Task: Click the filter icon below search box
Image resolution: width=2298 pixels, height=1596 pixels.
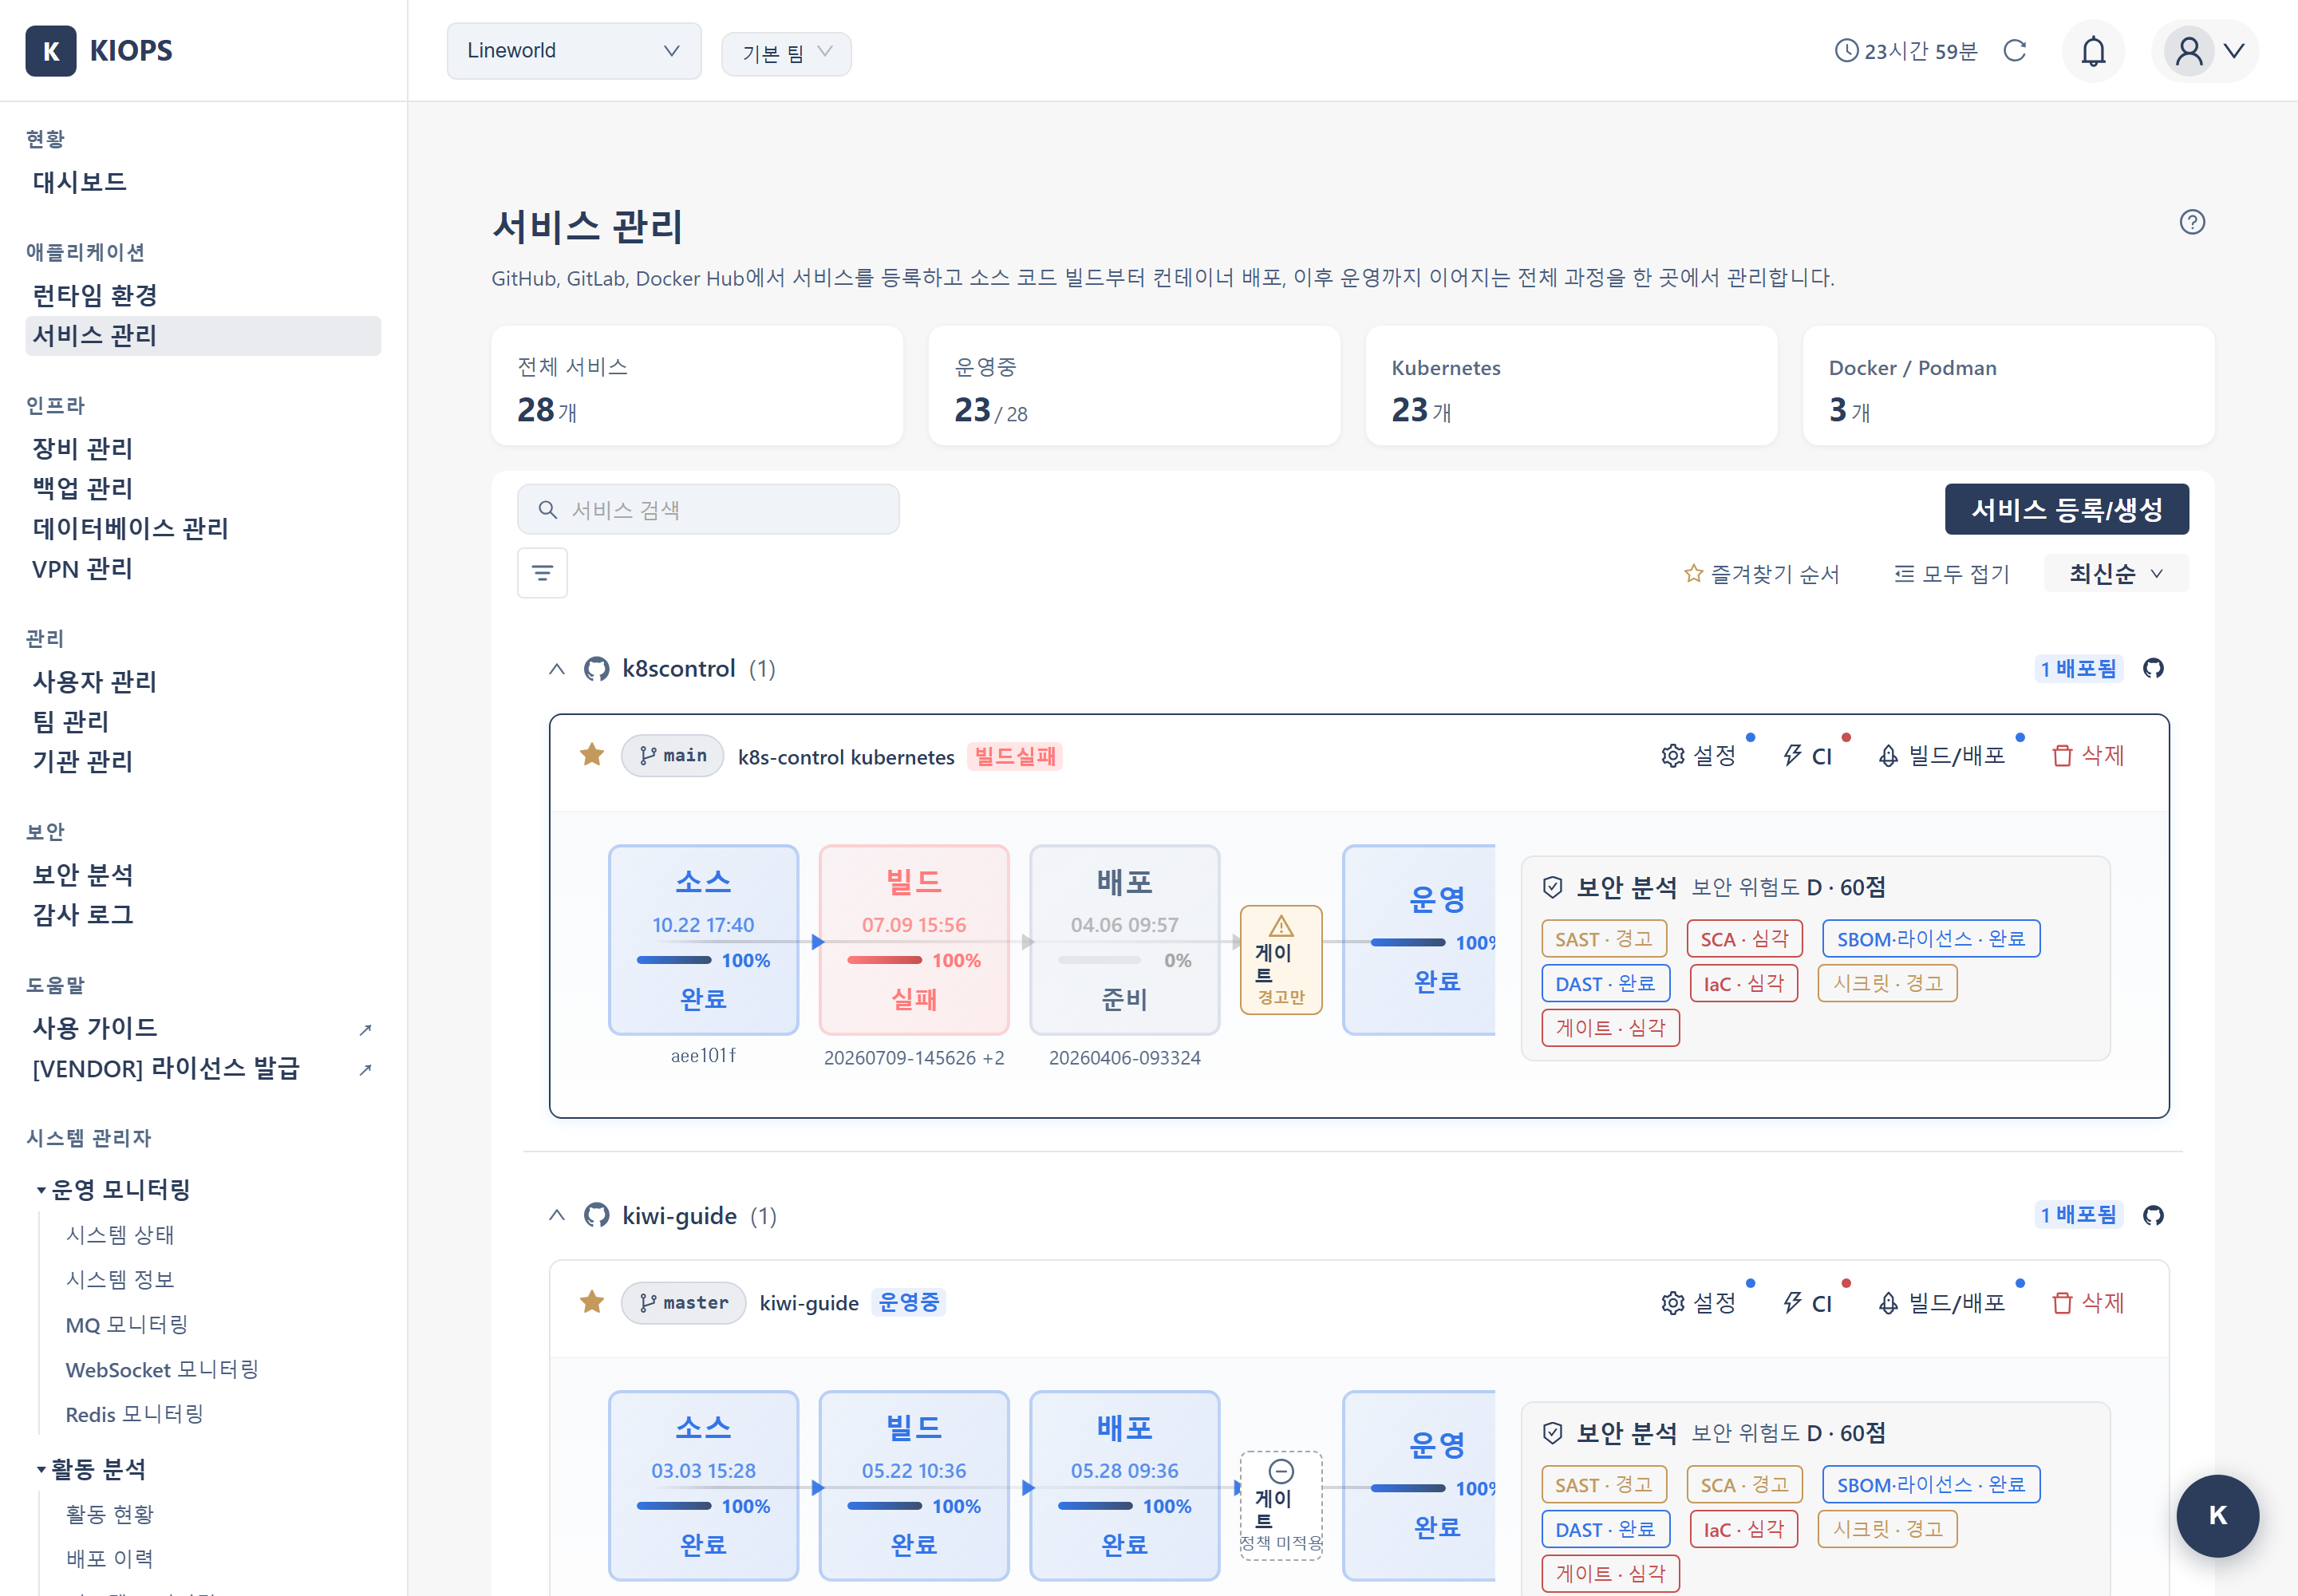Action: tap(542, 573)
